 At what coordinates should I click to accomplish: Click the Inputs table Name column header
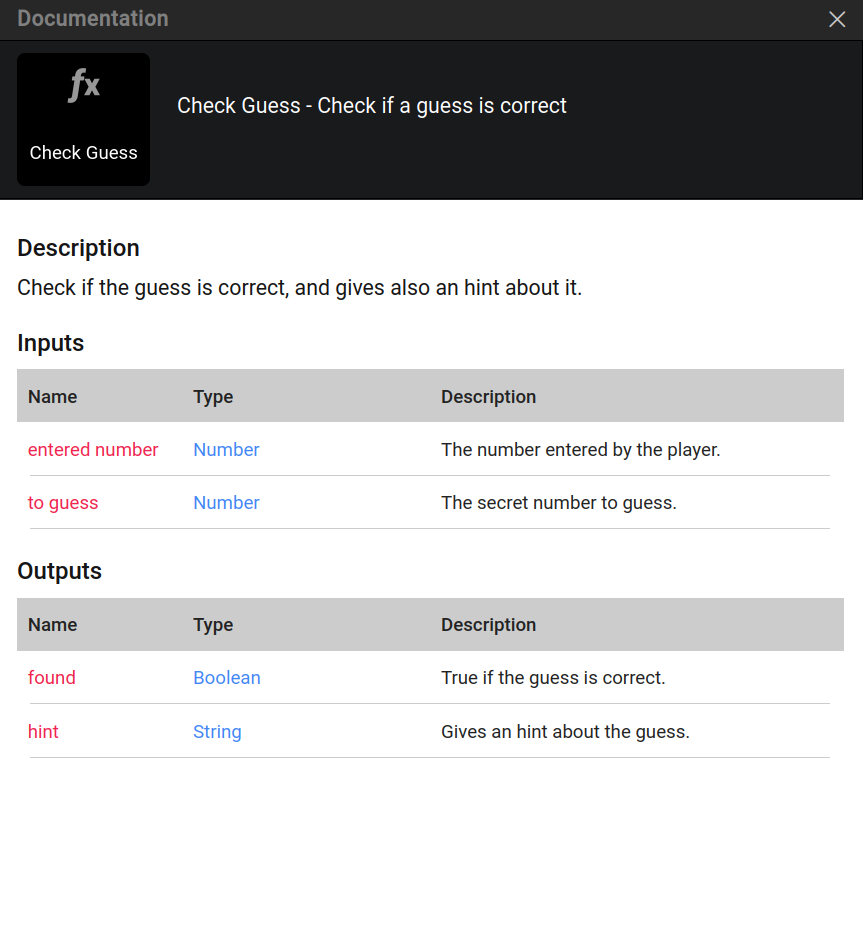(53, 397)
